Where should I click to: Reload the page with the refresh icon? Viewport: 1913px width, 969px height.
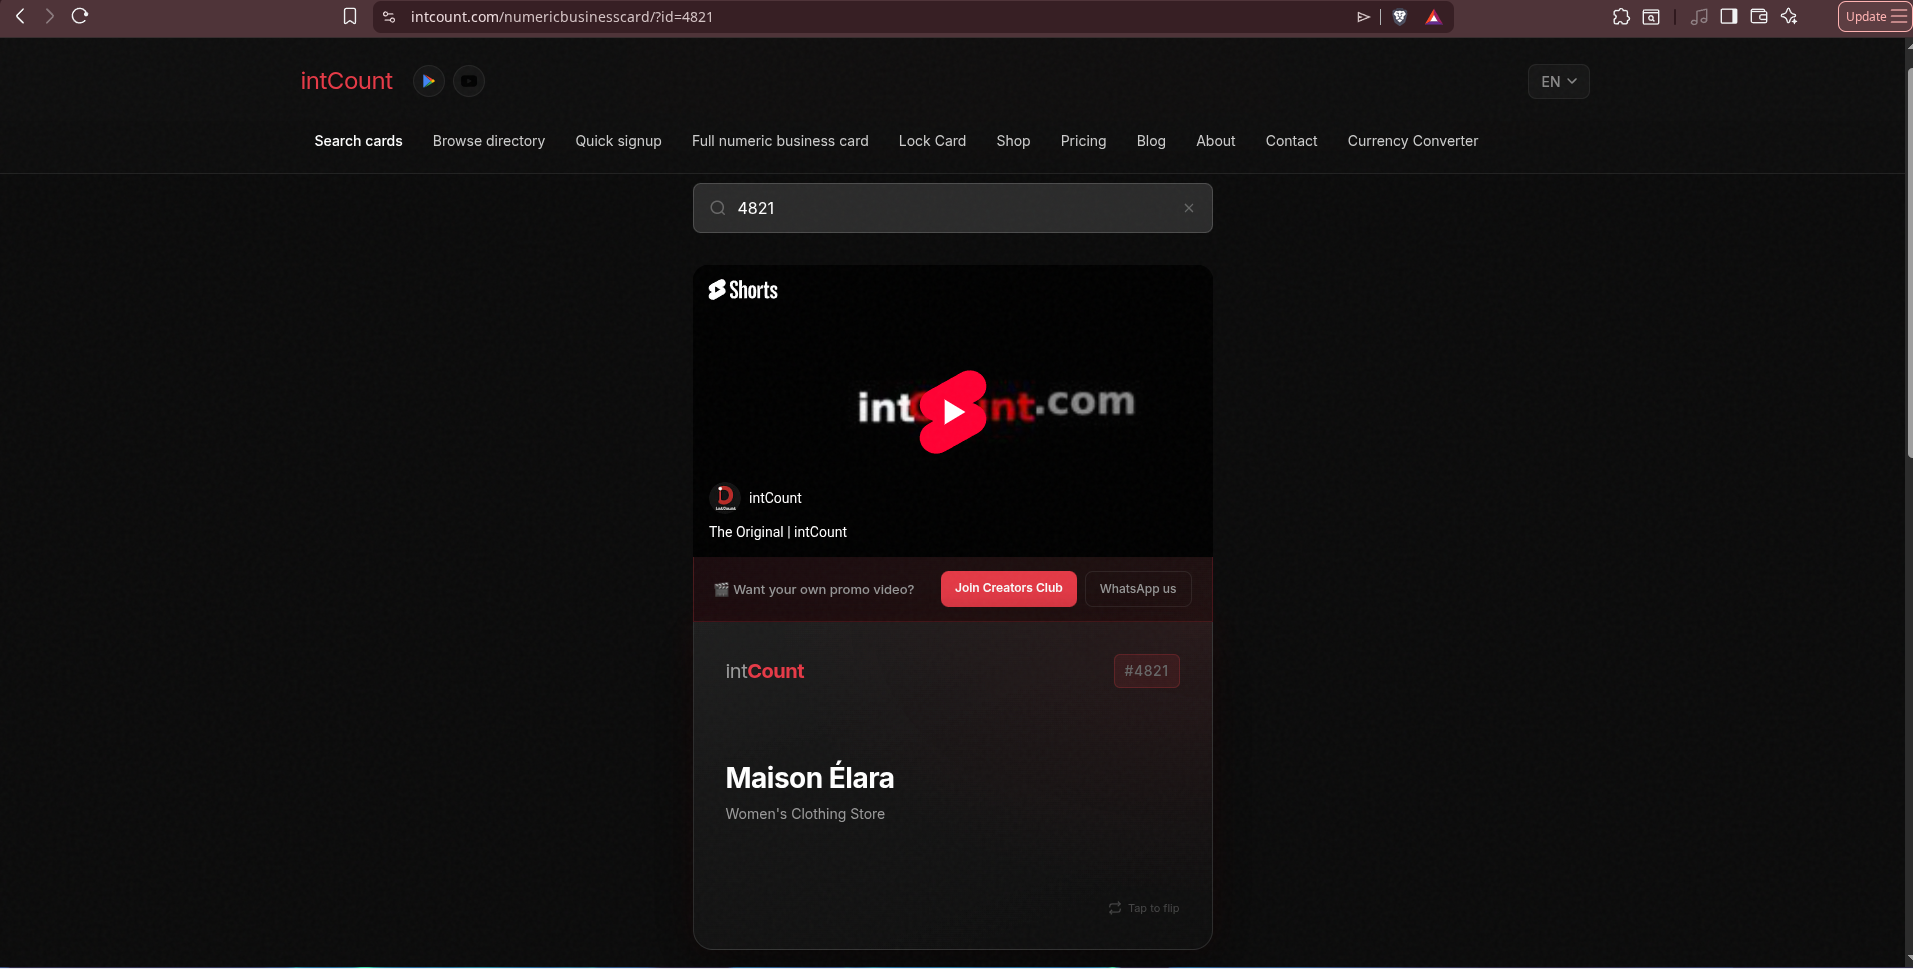point(80,16)
